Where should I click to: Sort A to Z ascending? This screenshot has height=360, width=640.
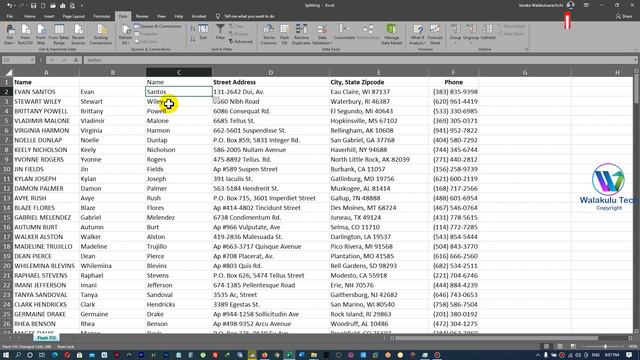pos(193,29)
